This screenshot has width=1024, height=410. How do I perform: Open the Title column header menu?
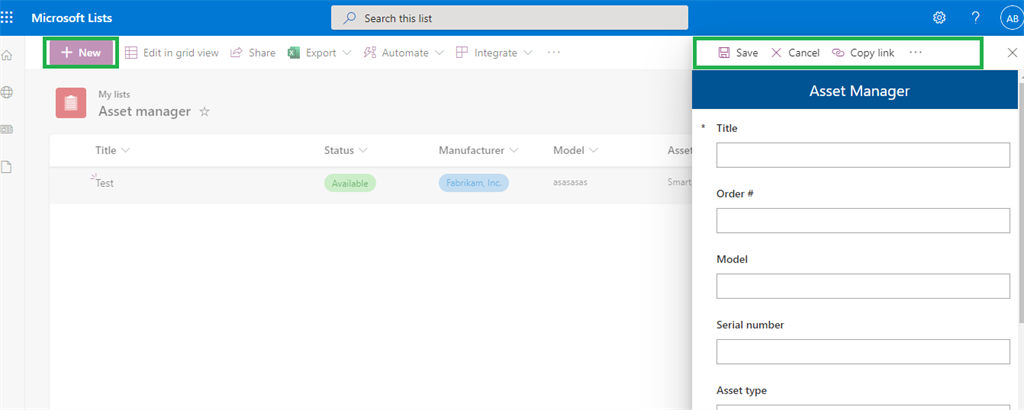click(x=112, y=150)
